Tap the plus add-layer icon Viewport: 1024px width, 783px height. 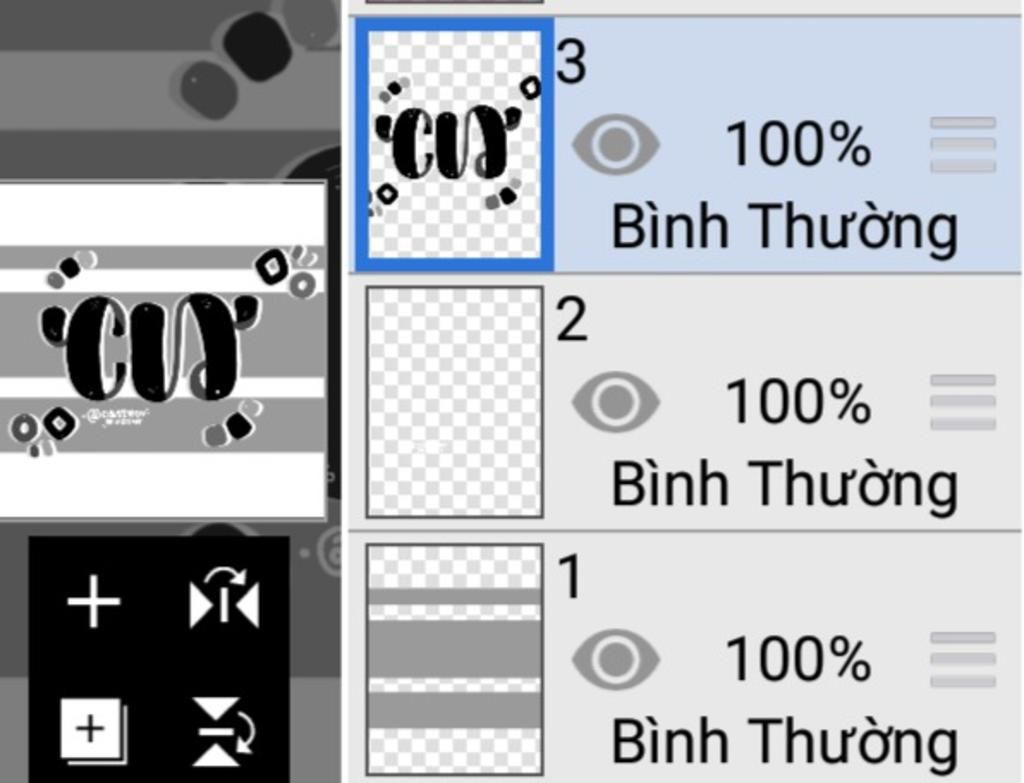(x=94, y=601)
